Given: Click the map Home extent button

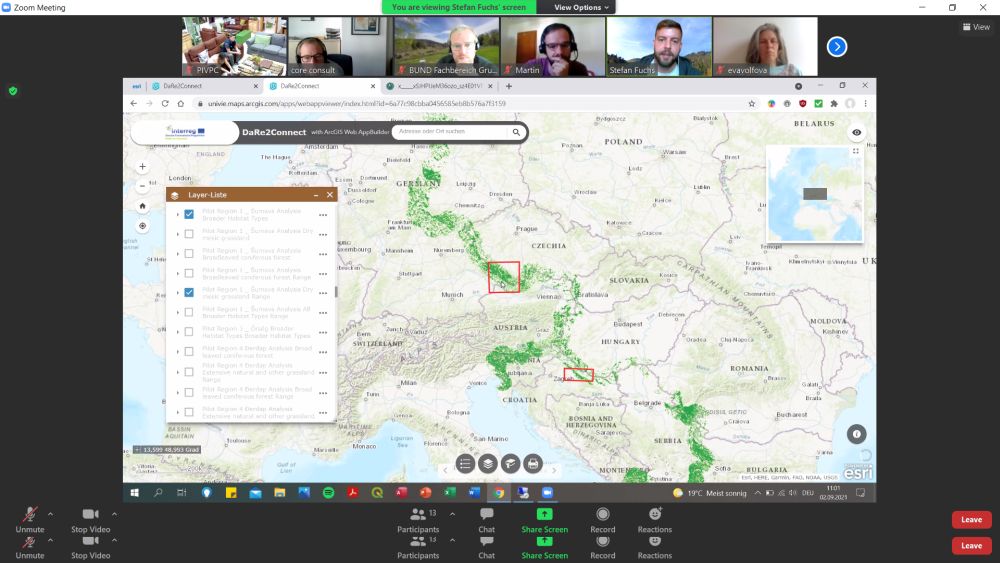Looking at the screenshot, I should (142, 206).
